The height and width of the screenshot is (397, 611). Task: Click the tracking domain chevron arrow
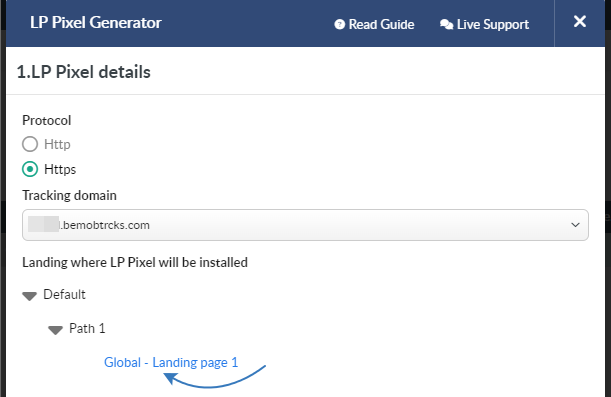click(x=575, y=225)
